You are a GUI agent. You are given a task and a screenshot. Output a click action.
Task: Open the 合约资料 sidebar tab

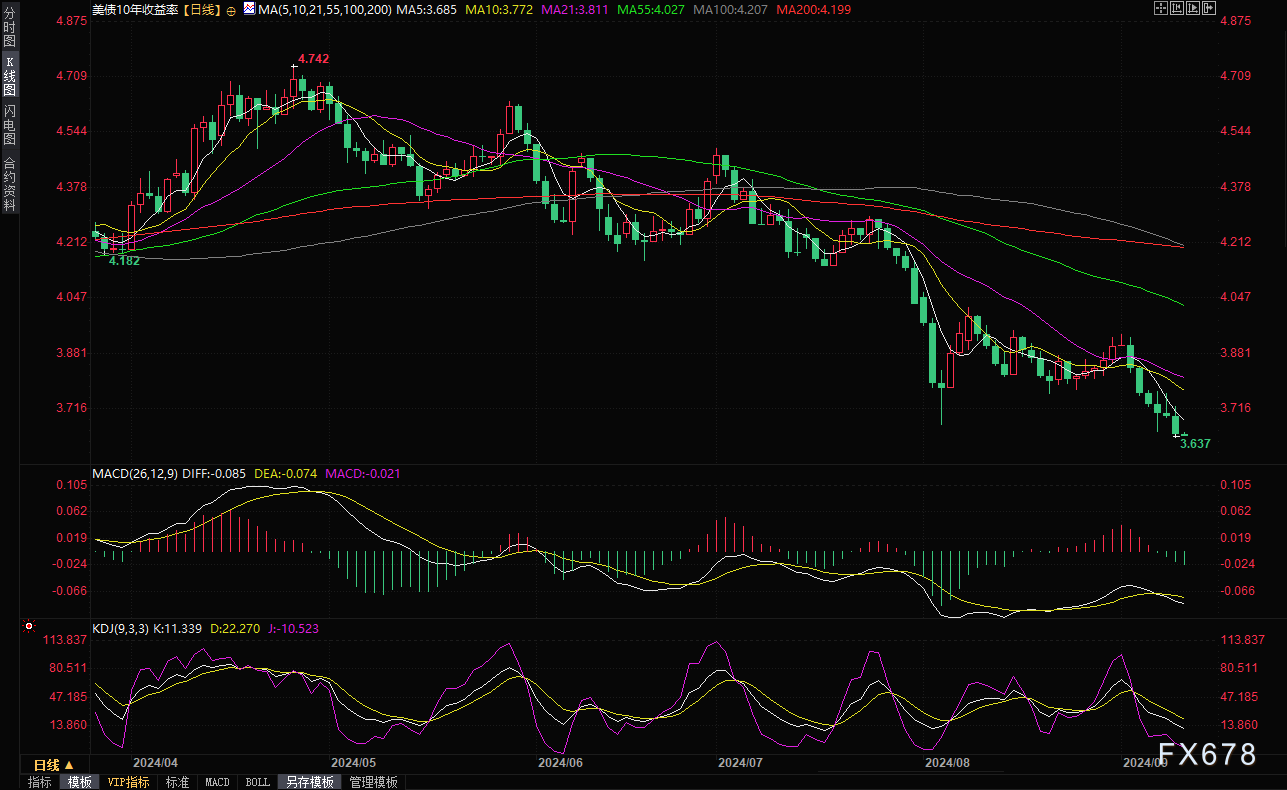(9, 183)
